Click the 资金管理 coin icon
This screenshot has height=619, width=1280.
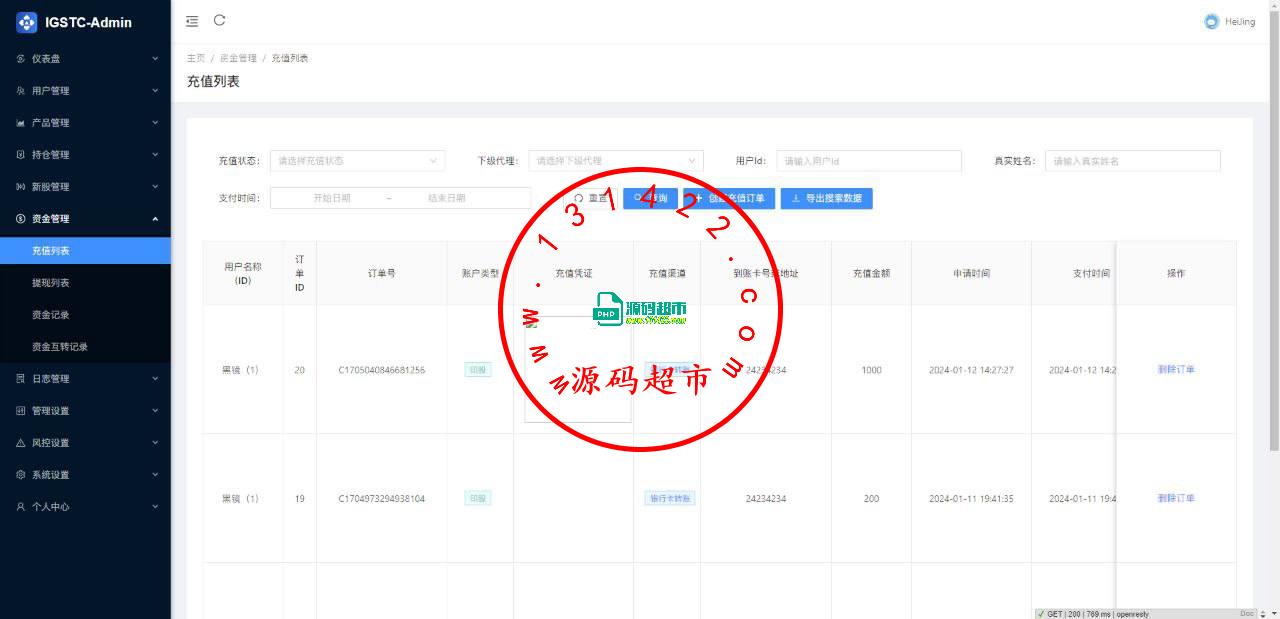coord(21,219)
